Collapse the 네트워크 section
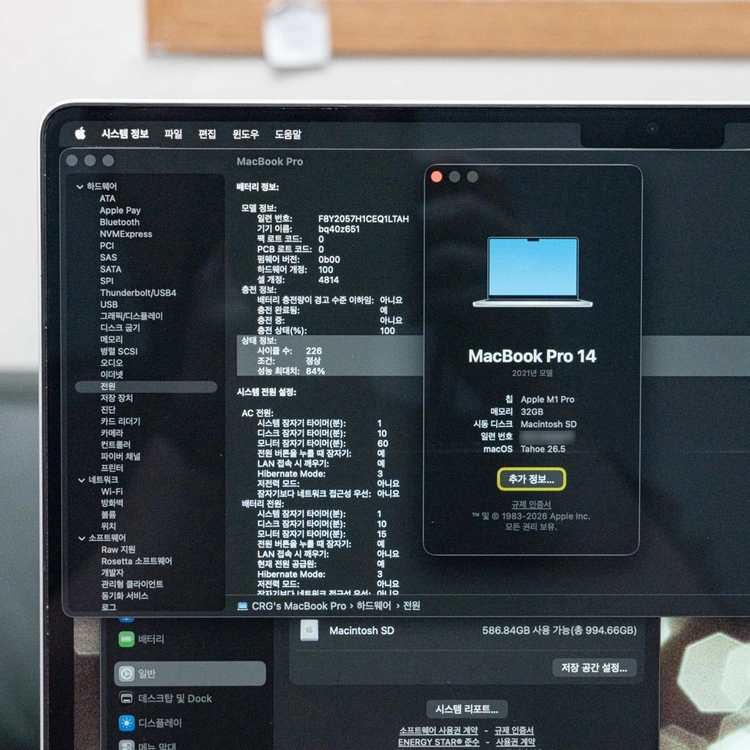The width and height of the screenshot is (750, 750). click(x=81, y=480)
